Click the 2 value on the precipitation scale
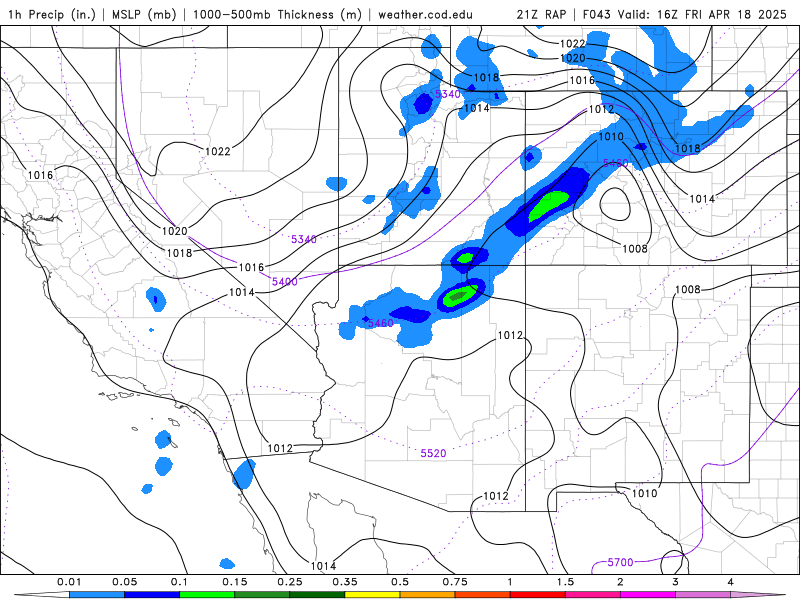 [620, 582]
